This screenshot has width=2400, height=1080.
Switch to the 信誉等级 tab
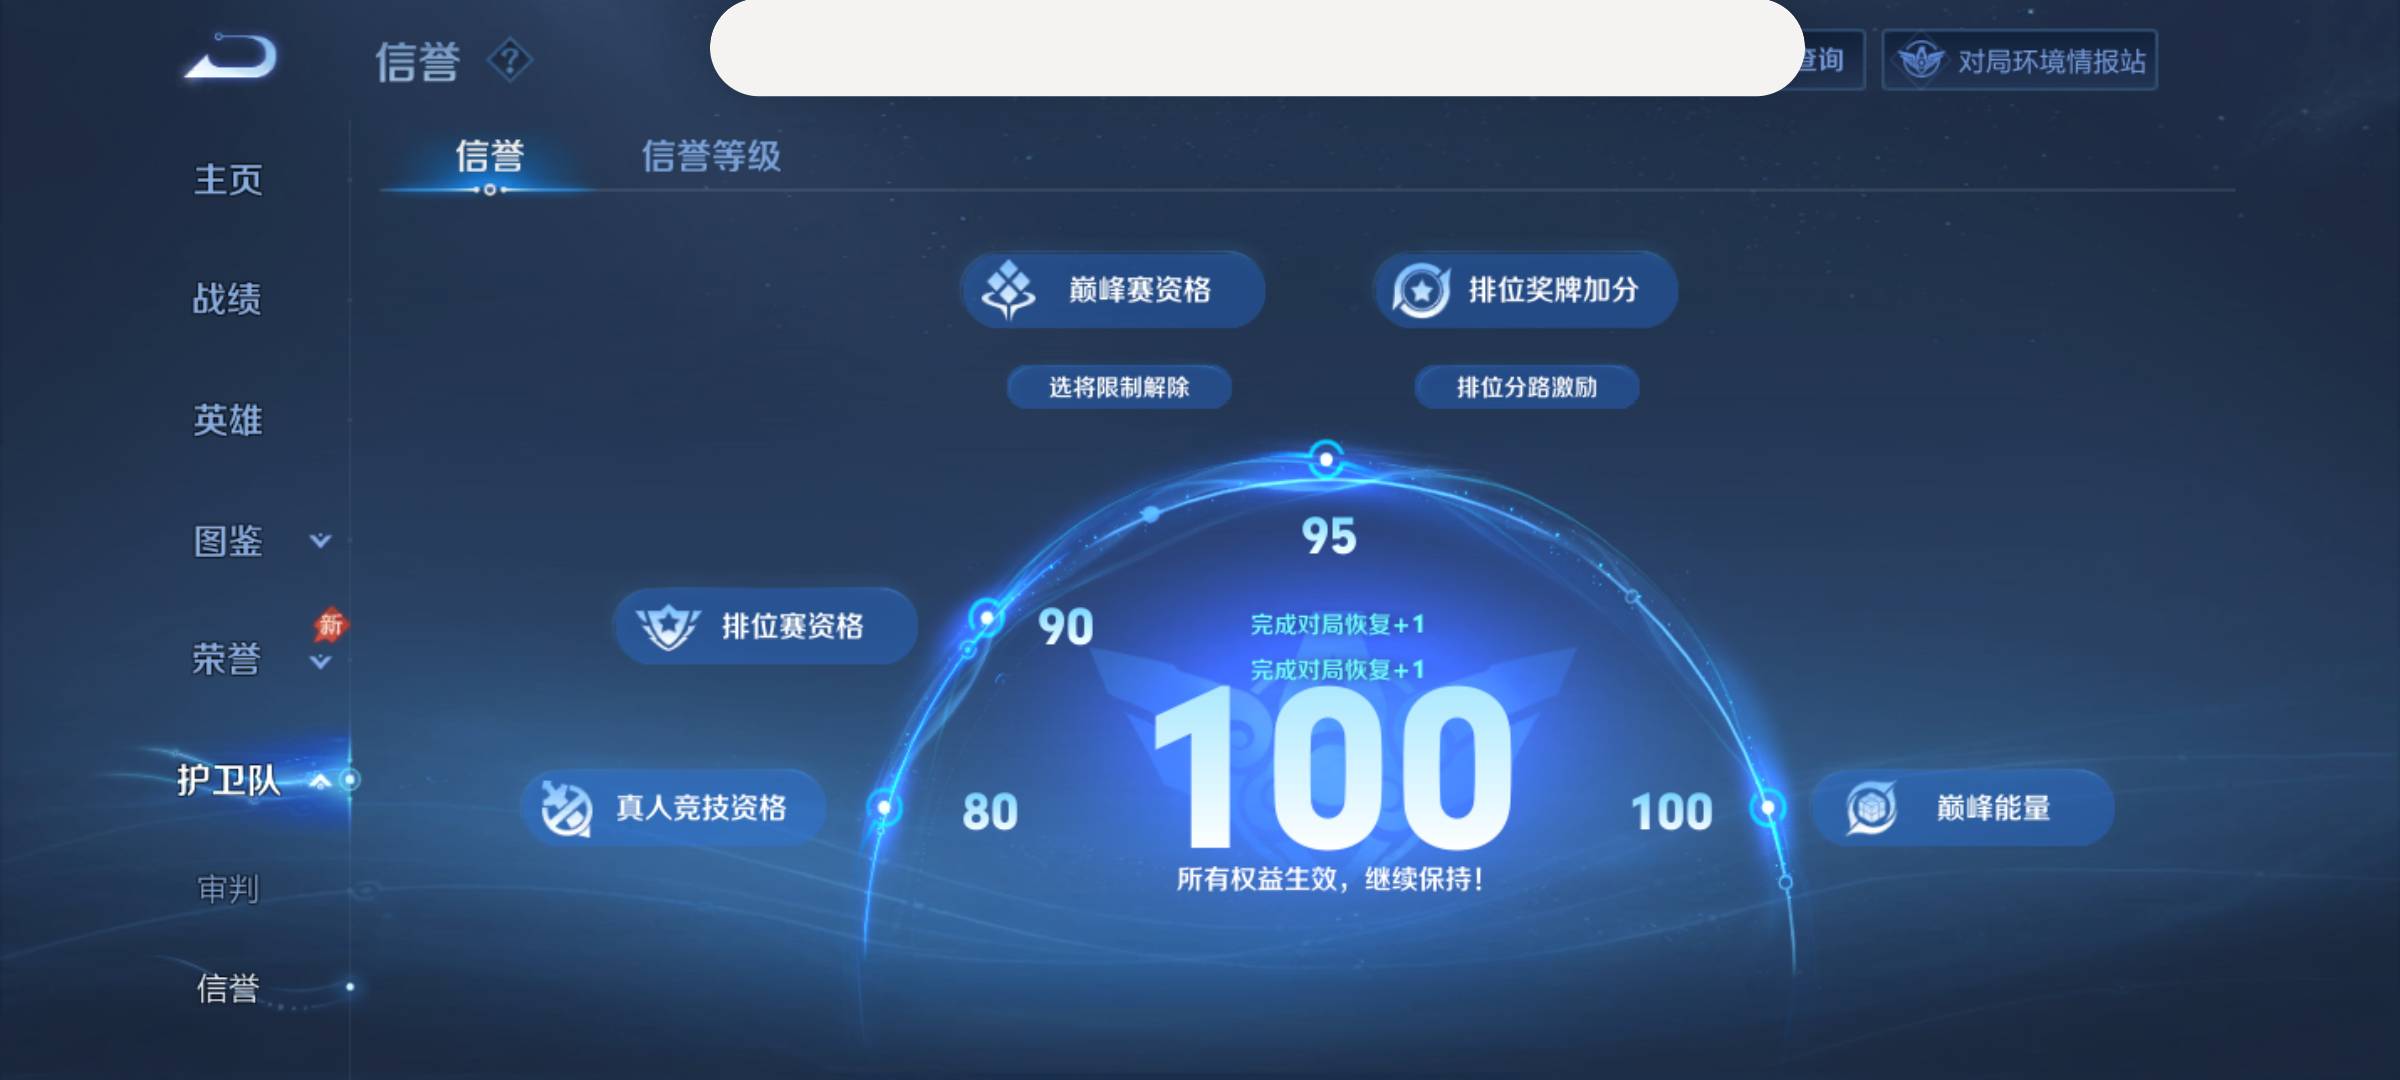coord(711,156)
